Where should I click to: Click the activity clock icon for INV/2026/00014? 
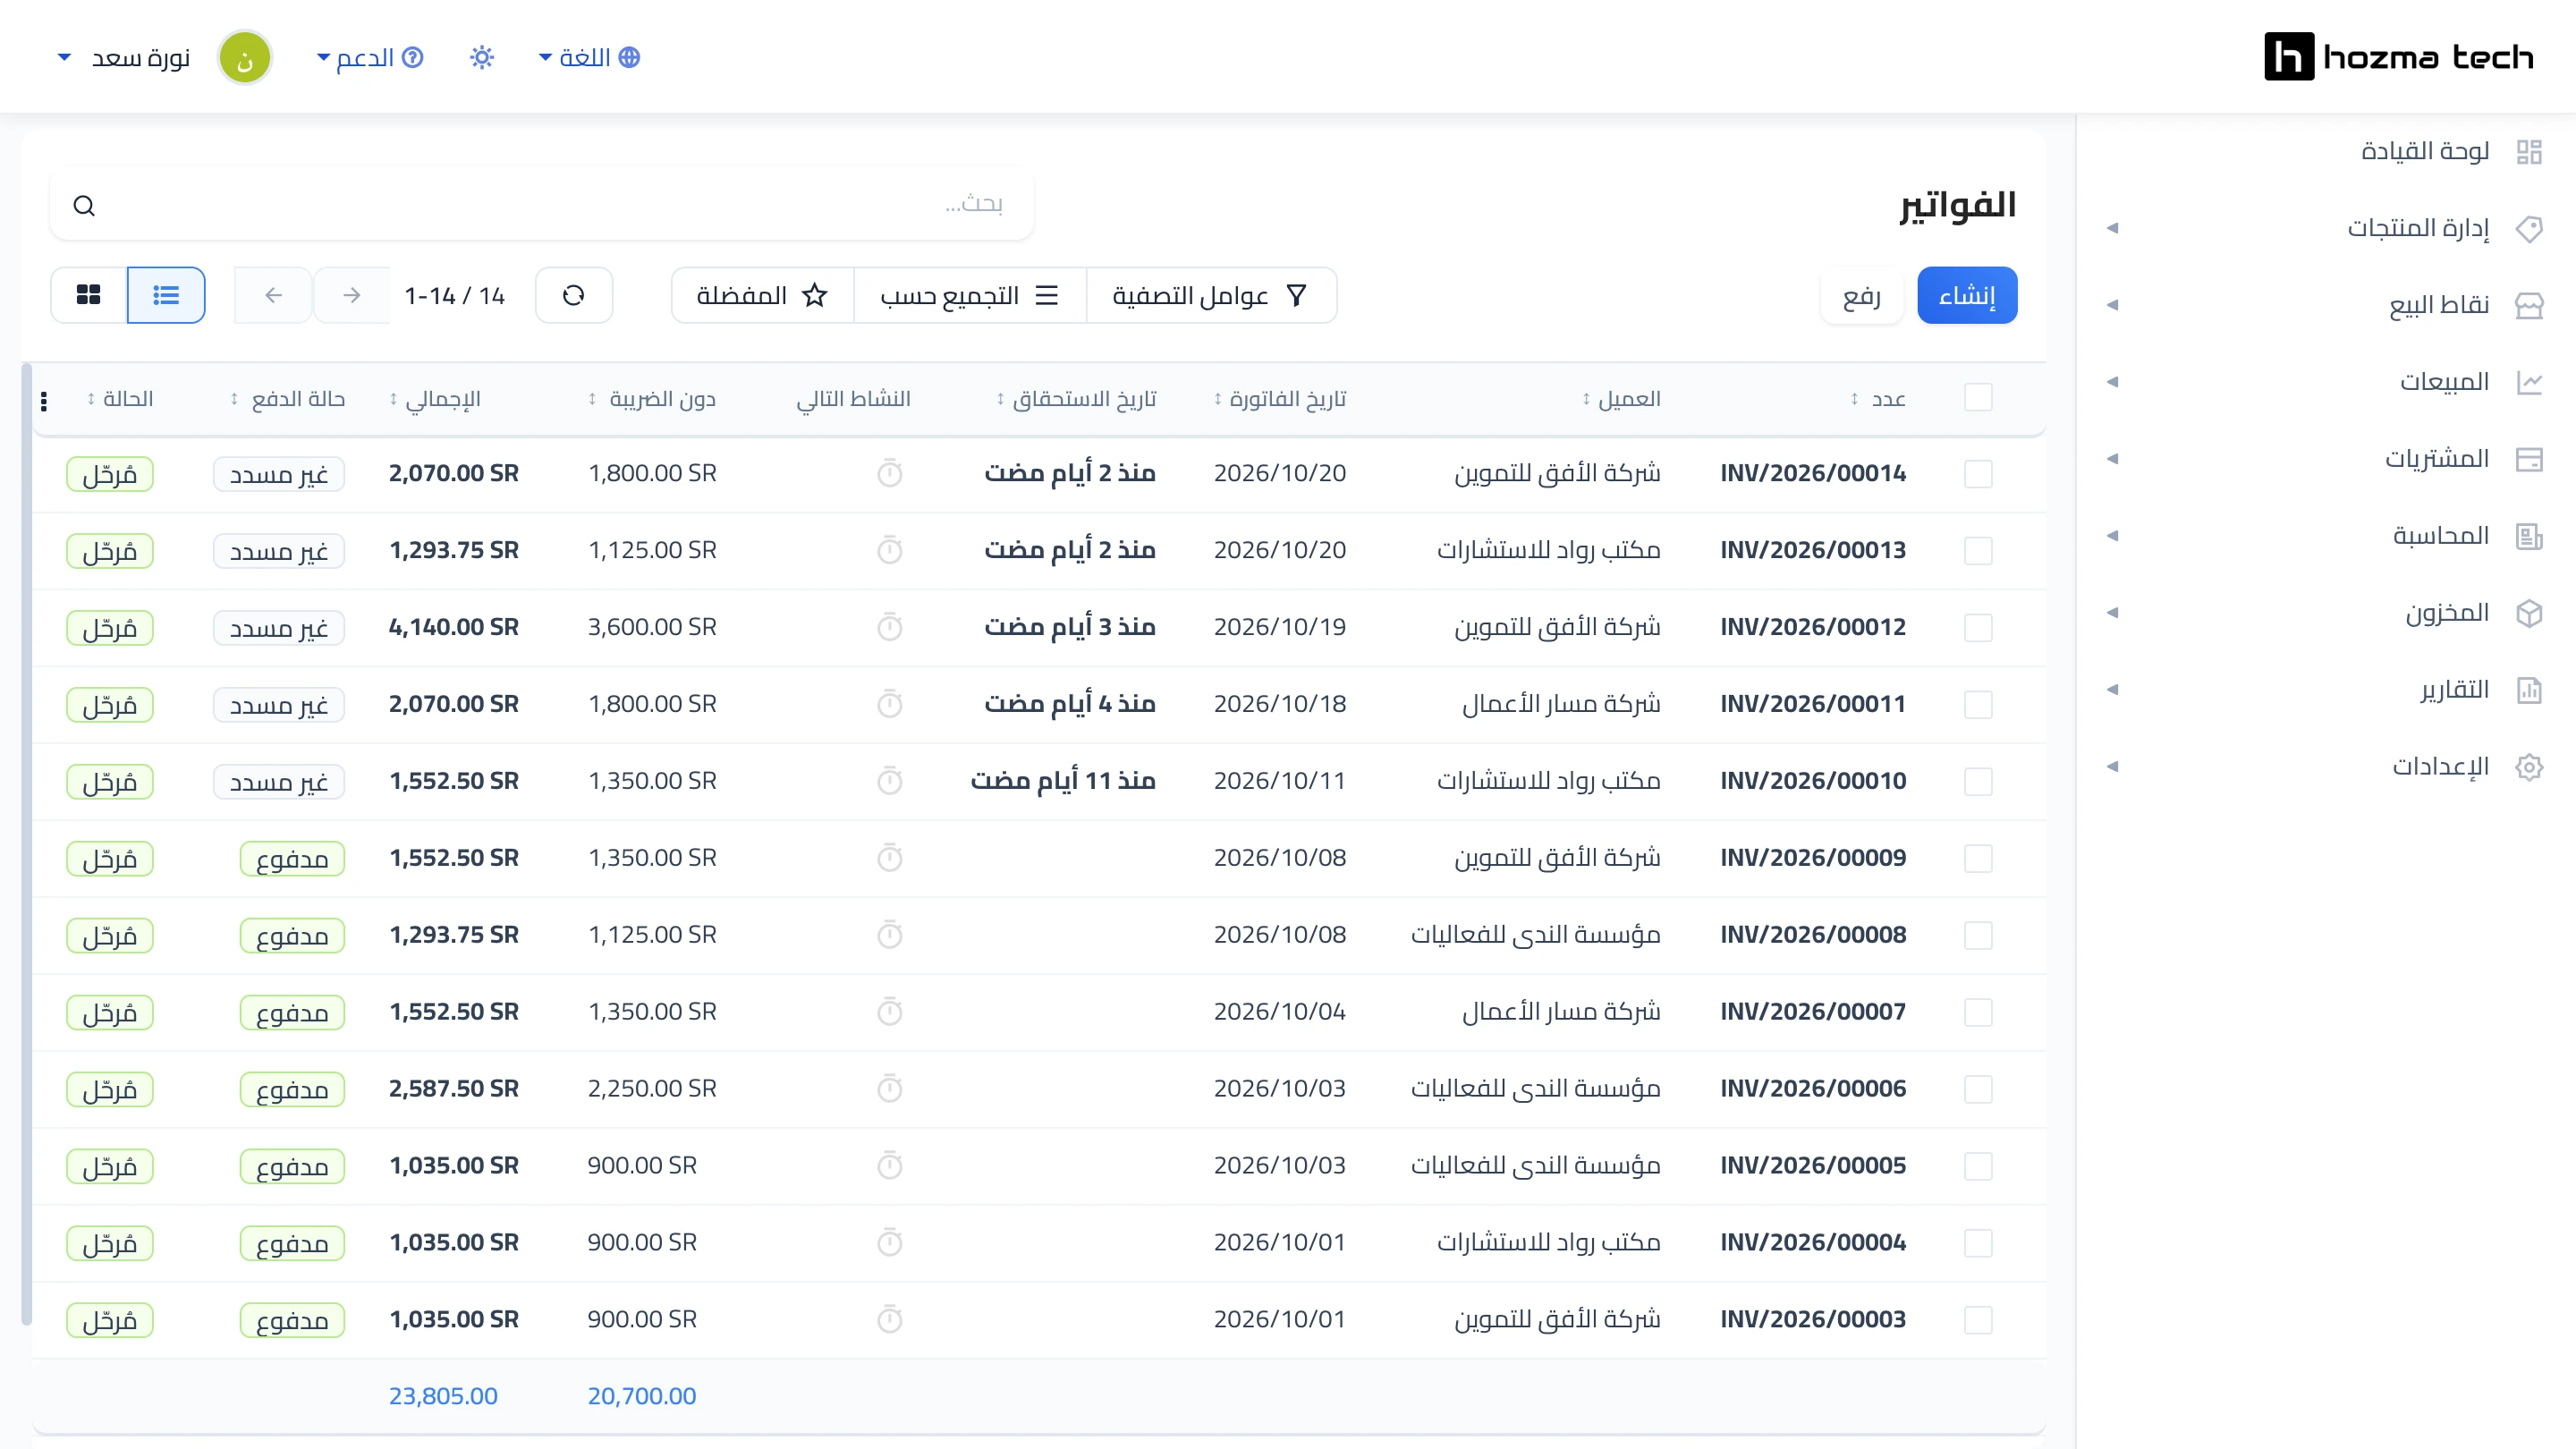tap(889, 473)
